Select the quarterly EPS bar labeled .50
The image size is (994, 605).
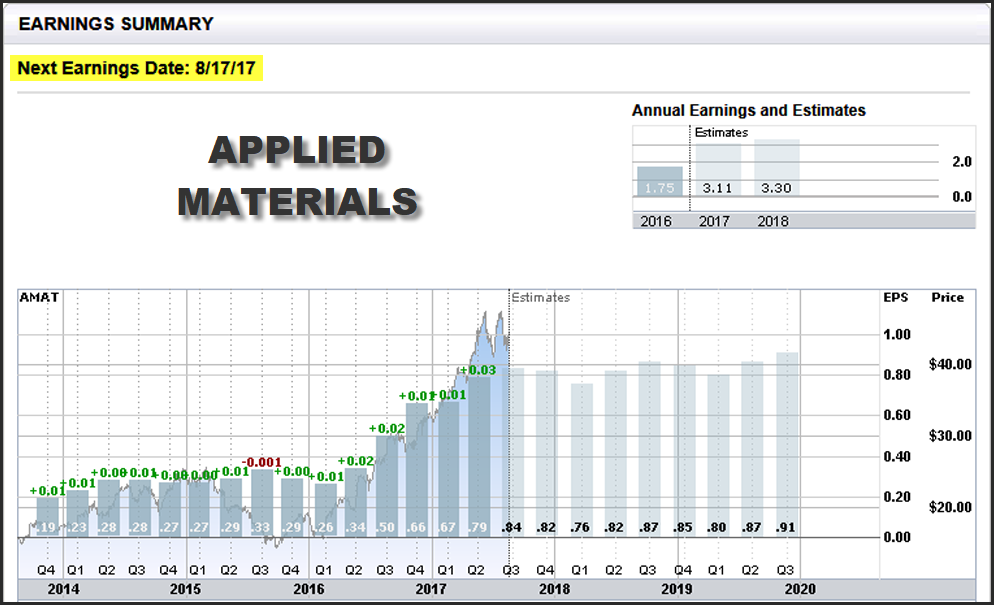tap(386, 485)
